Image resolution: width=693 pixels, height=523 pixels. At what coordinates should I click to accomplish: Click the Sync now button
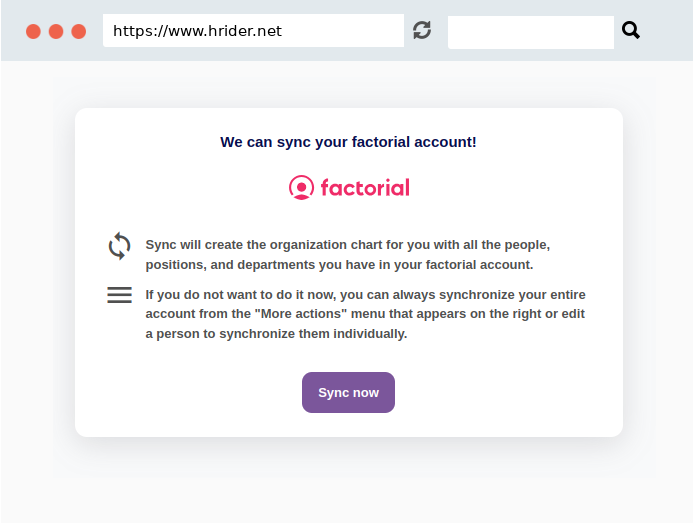coord(348,392)
